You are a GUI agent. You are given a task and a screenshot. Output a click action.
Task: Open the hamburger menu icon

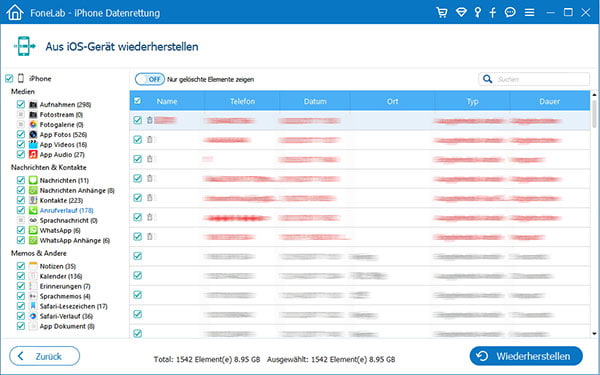(530, 13)
